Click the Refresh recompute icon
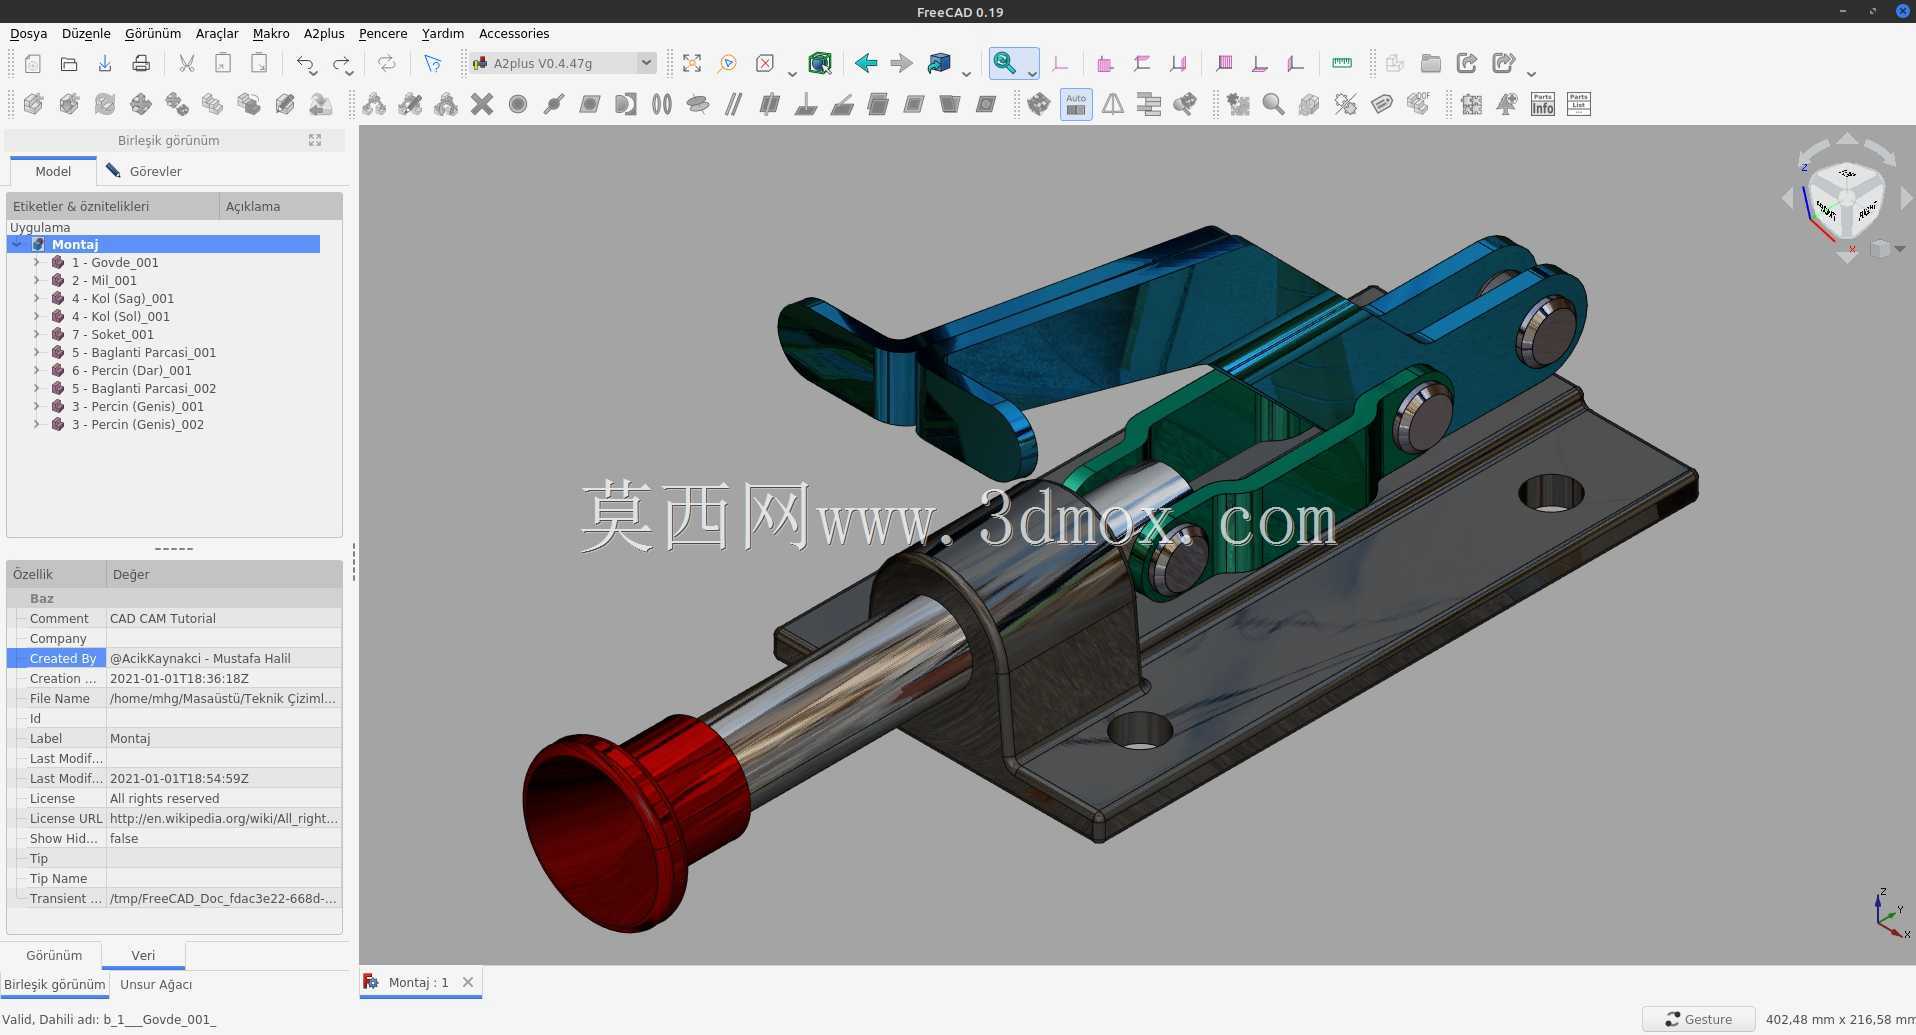 (386, 64)
